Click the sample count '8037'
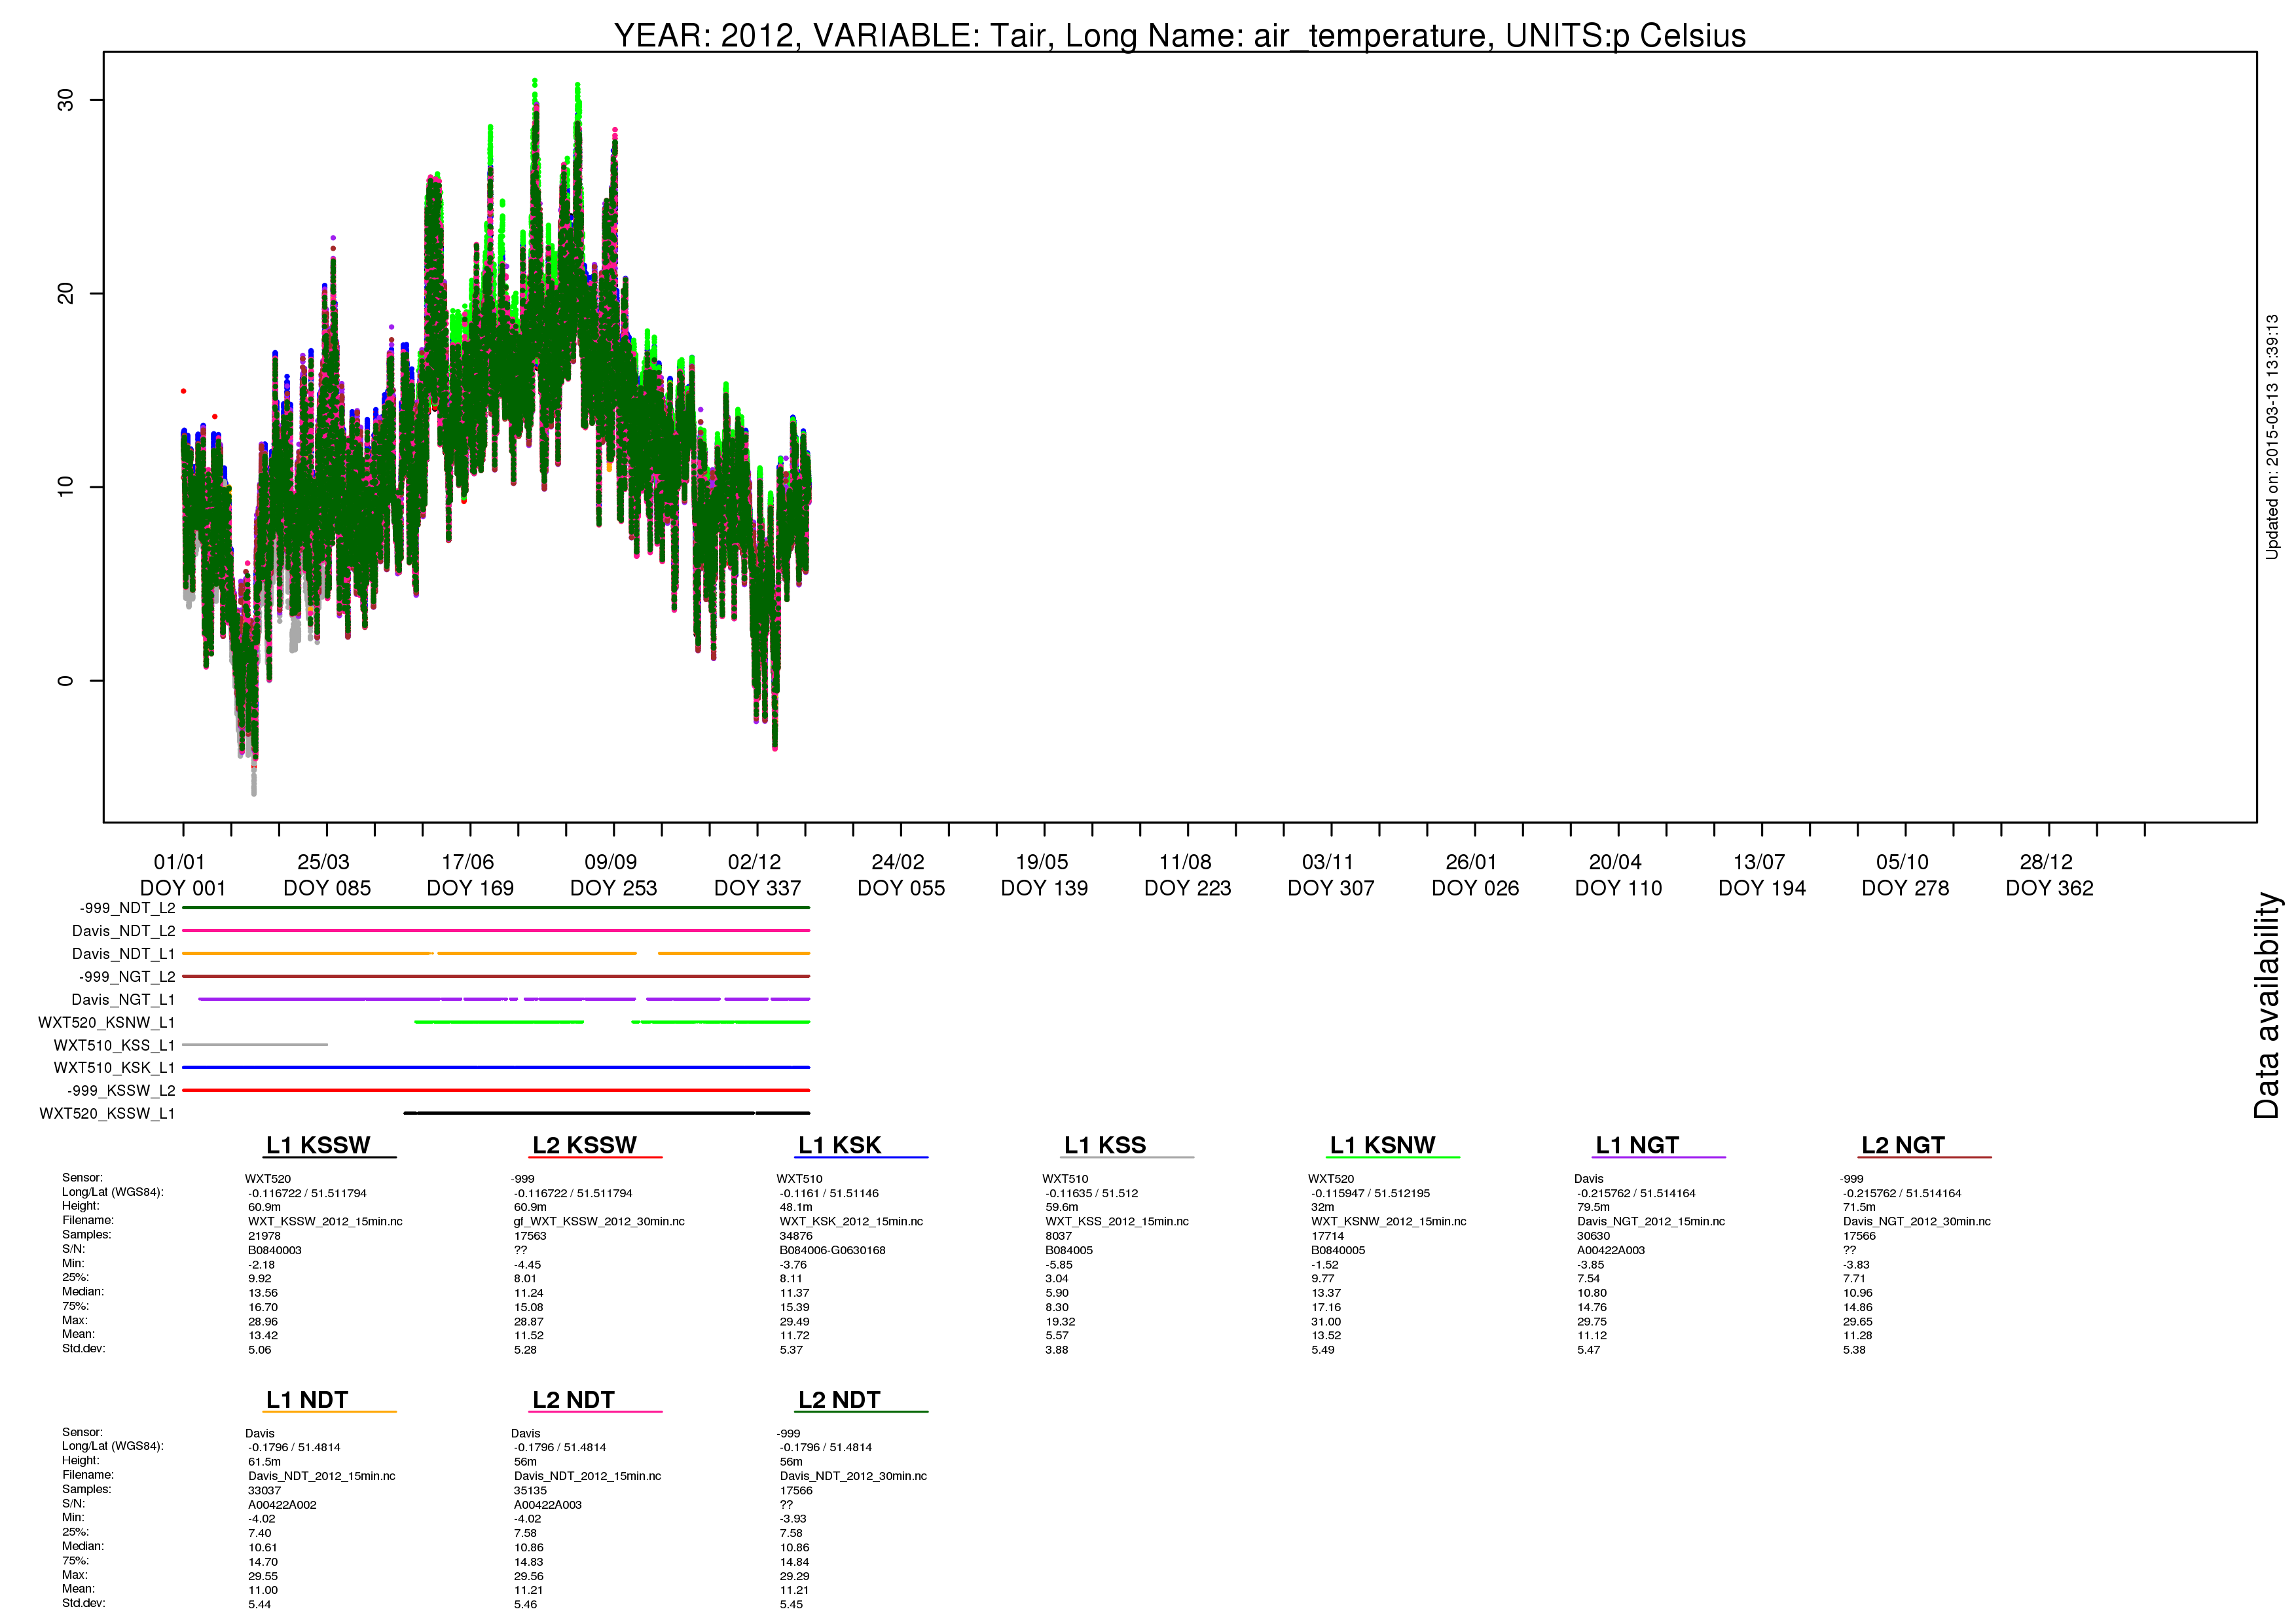This screenshot has height=1624, width=2296. [x=1059, y=1236]
